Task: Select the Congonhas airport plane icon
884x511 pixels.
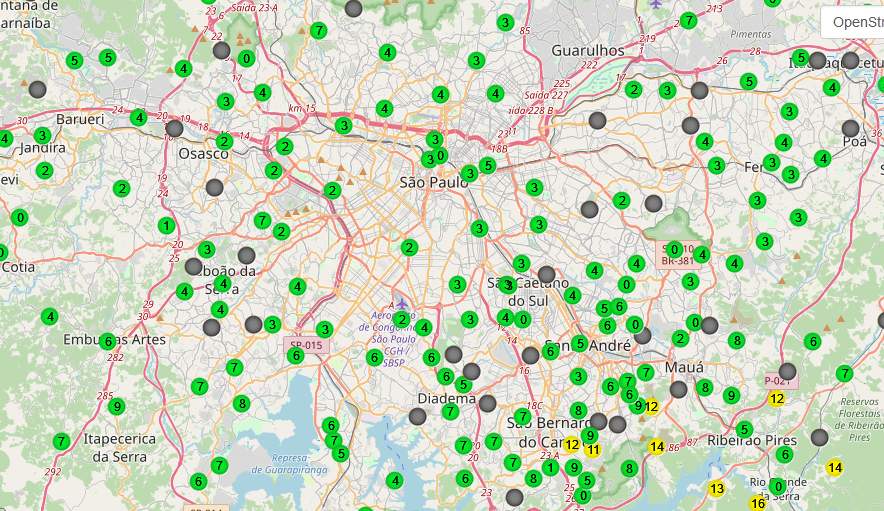Action: click(x=401, y=305)
